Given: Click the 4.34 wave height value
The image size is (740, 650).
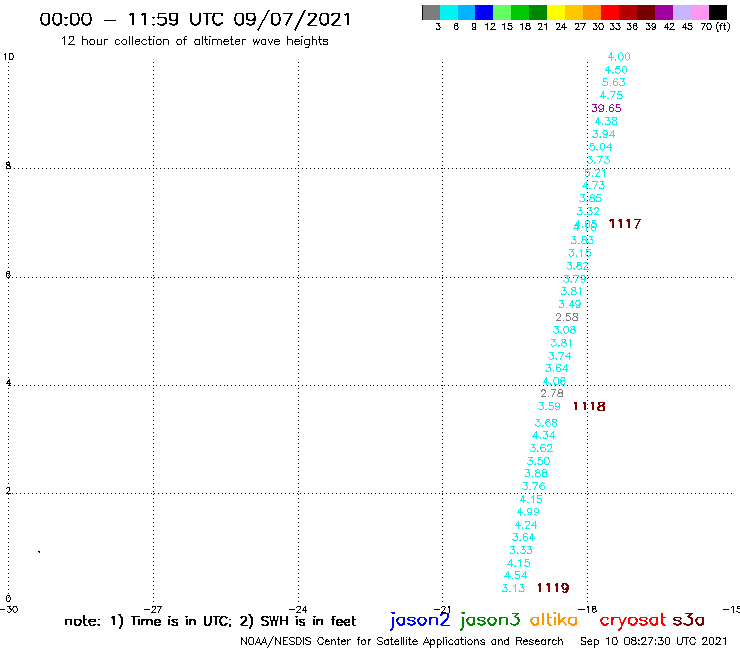Looking at the screenshot, I should coord(544,435).
